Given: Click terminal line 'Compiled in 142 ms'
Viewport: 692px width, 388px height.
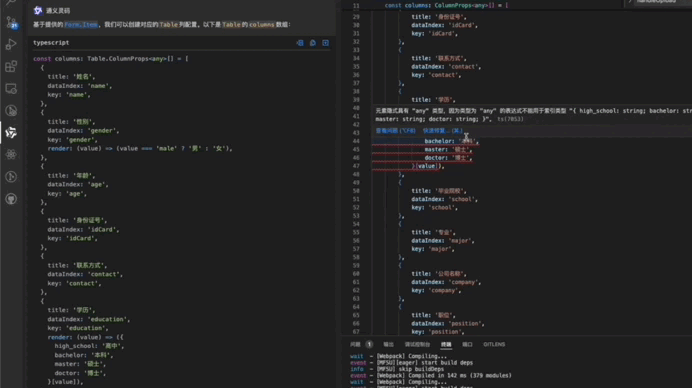Looking at the screenshot, I should point(431,376).
